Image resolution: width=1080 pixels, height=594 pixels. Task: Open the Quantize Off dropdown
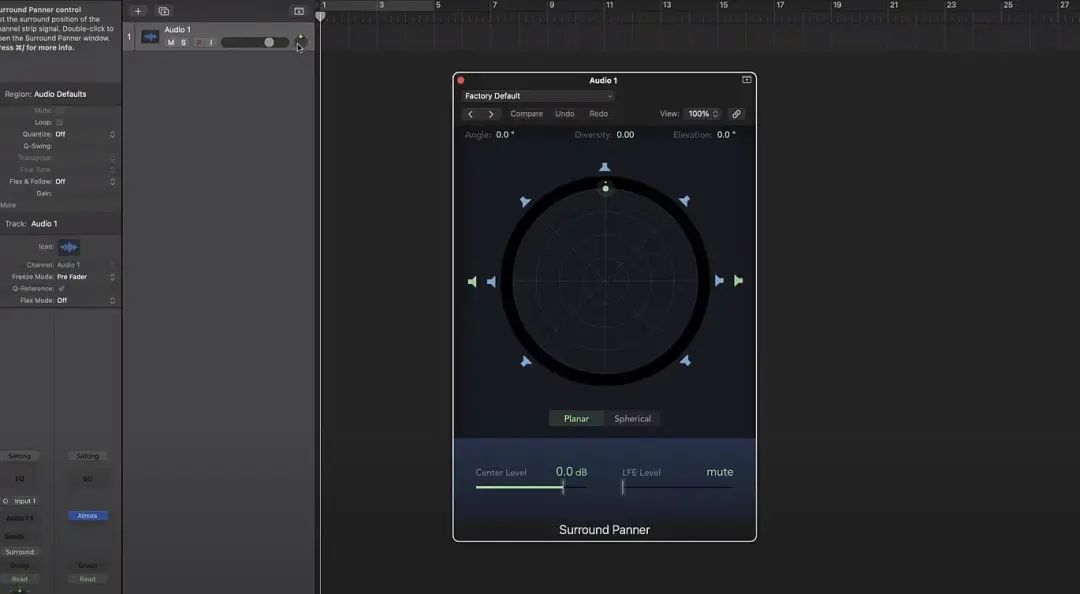click(x=85, y=134)
